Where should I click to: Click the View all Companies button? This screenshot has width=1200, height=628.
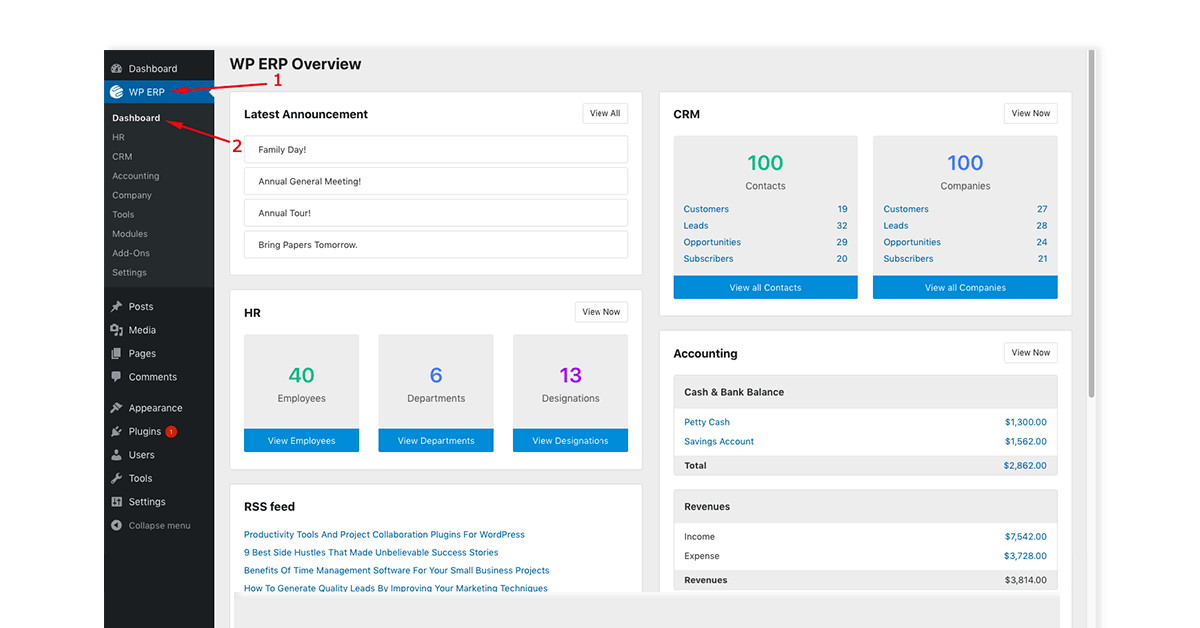[x=965, y=288]
